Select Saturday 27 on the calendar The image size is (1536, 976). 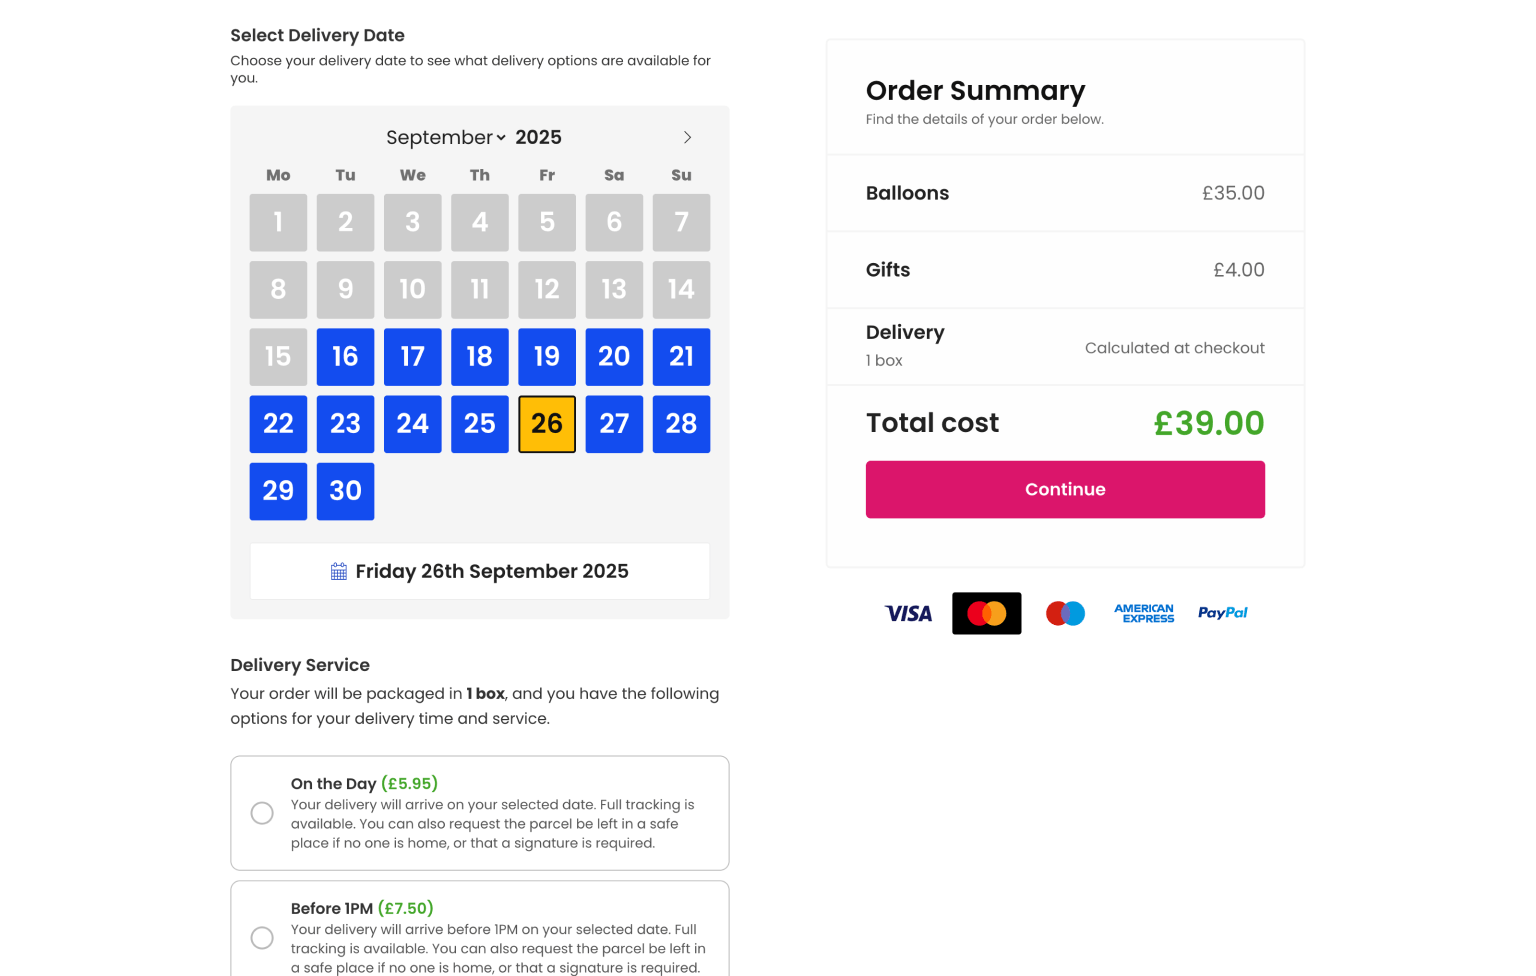(614, 424)
